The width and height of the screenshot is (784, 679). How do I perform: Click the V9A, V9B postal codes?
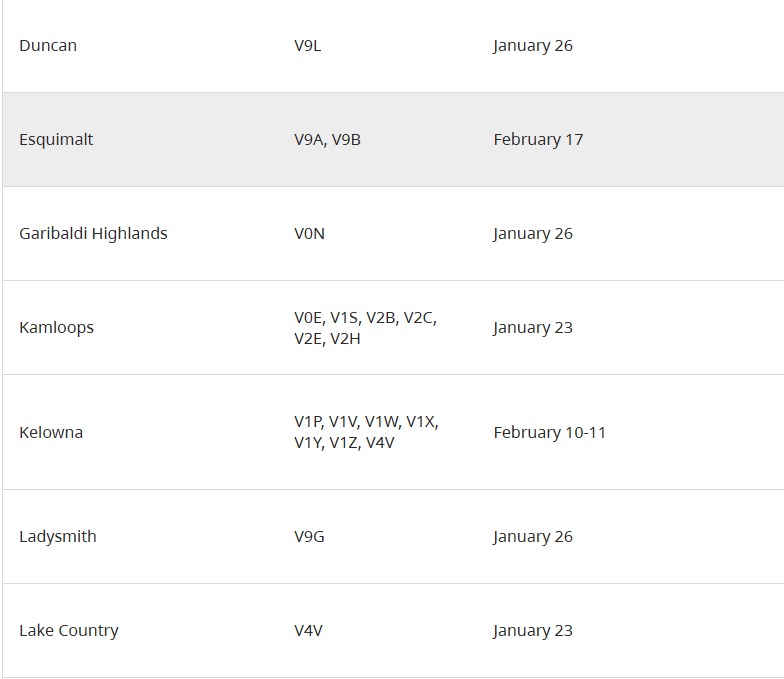327,140
